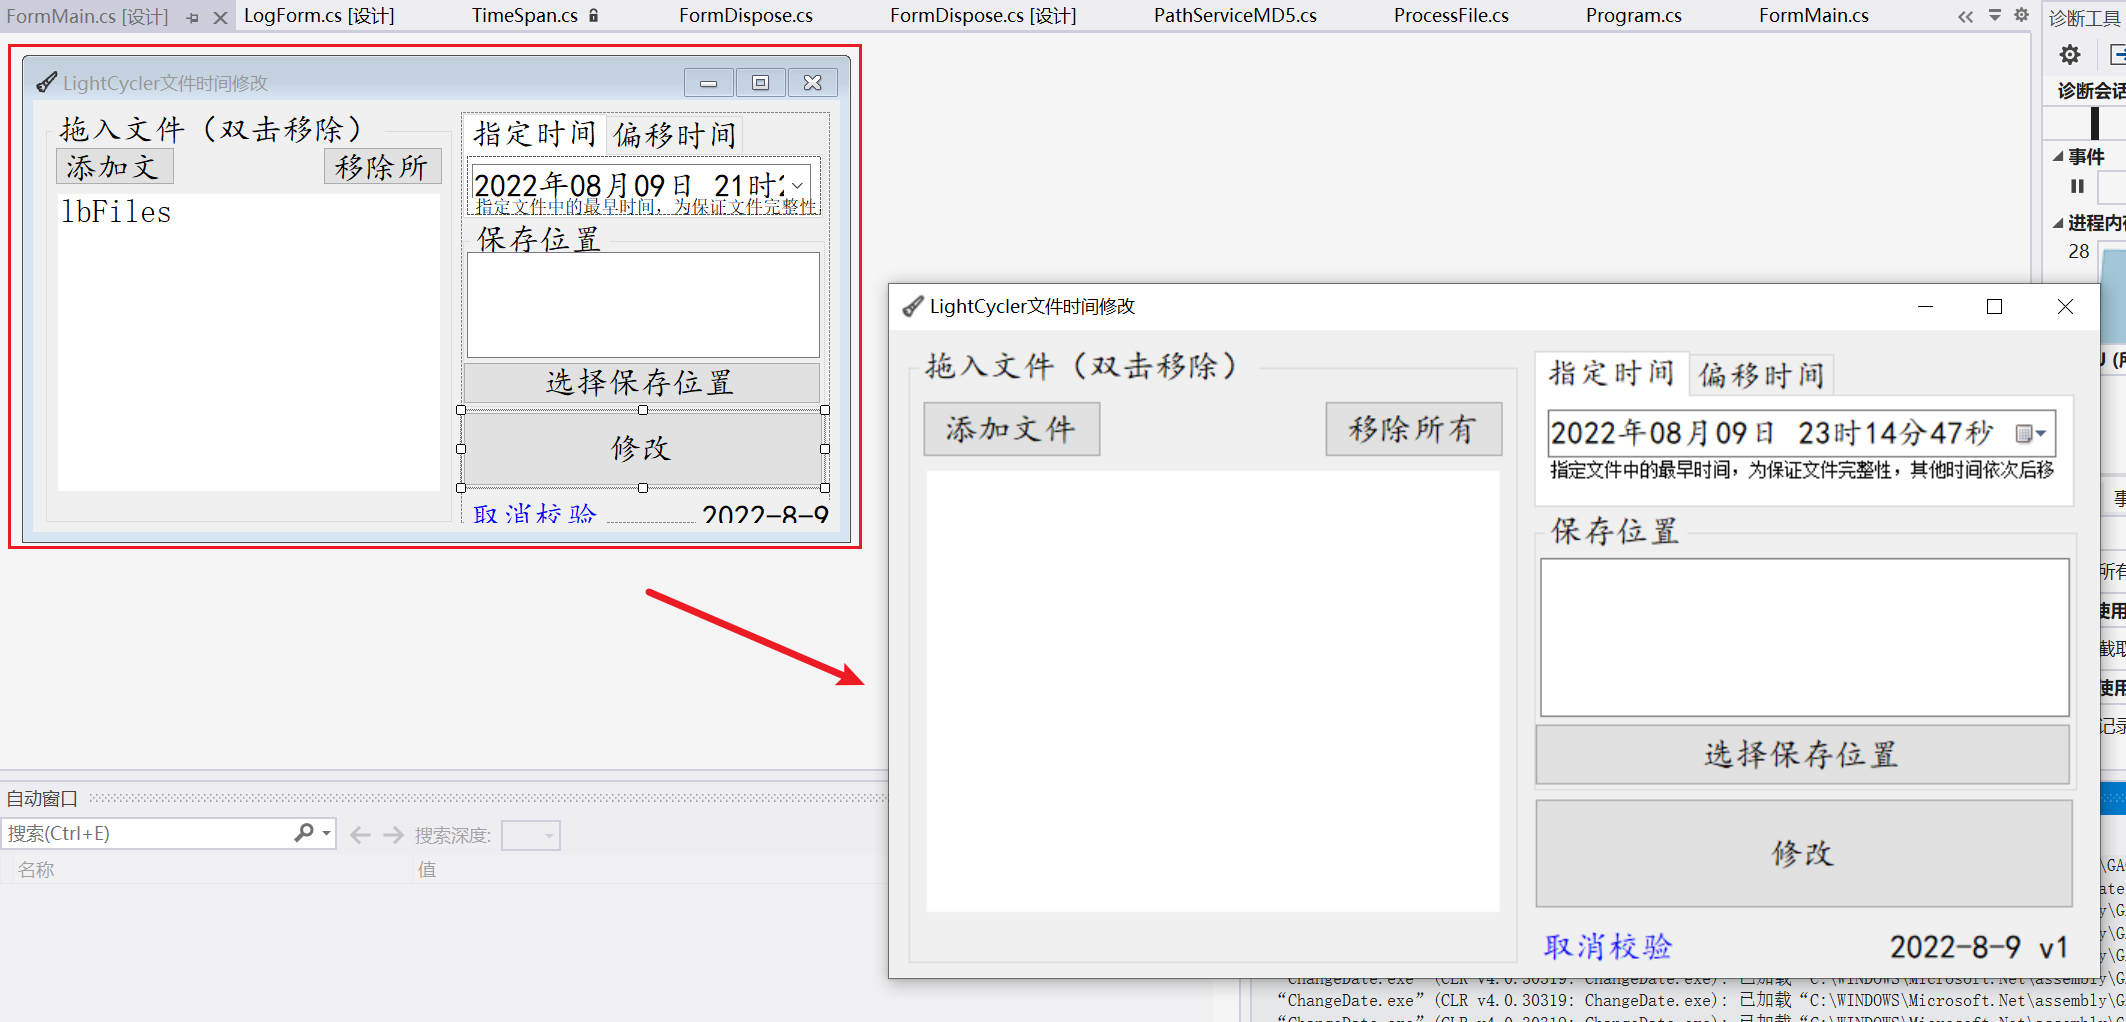The height and width of the screenshot is (1022, 2126).
Task: Click the '2022-8-9 v1' version label
Action: click(x=1978, y=946)
